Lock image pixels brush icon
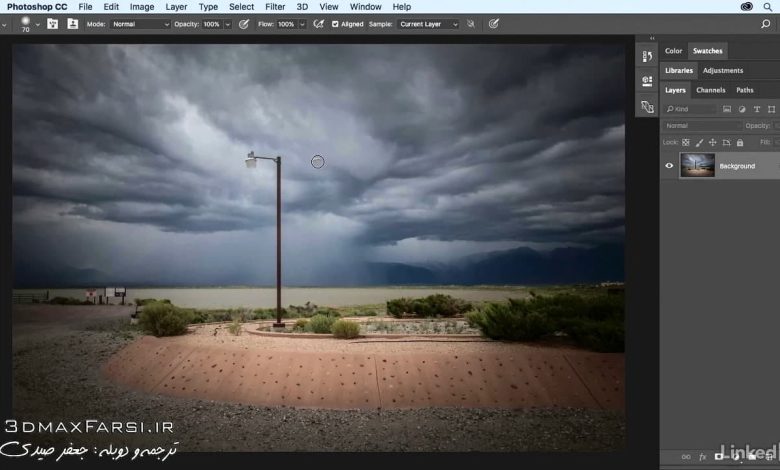780x470 pixels. (699, 143)
